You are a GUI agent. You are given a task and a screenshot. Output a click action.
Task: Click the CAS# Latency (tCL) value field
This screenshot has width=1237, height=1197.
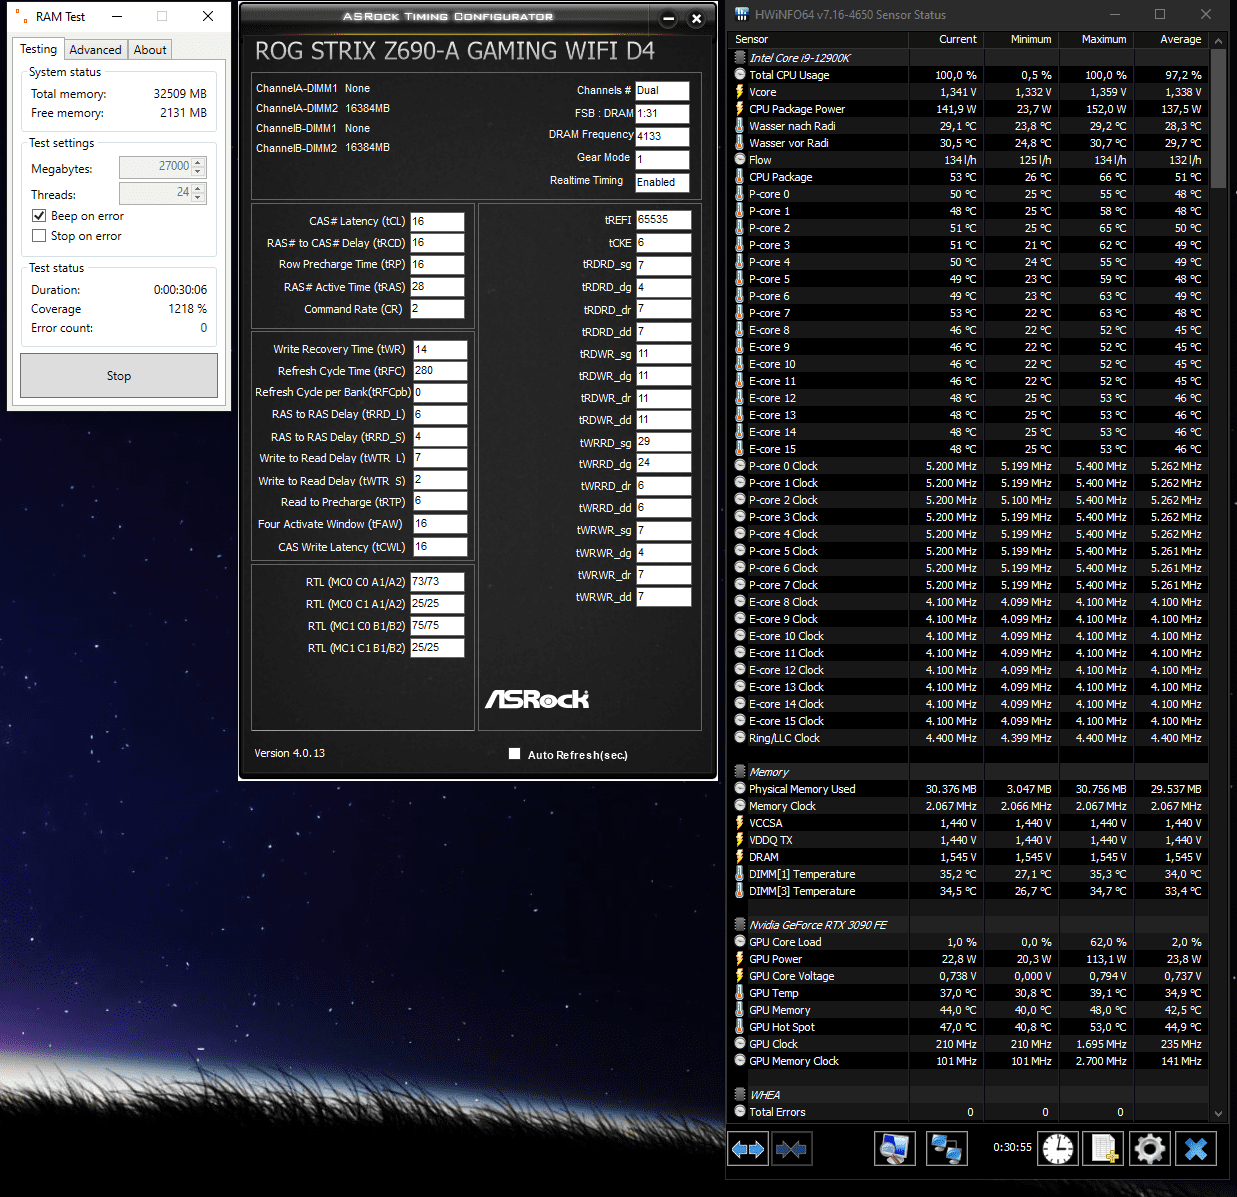tap(437, 221)
